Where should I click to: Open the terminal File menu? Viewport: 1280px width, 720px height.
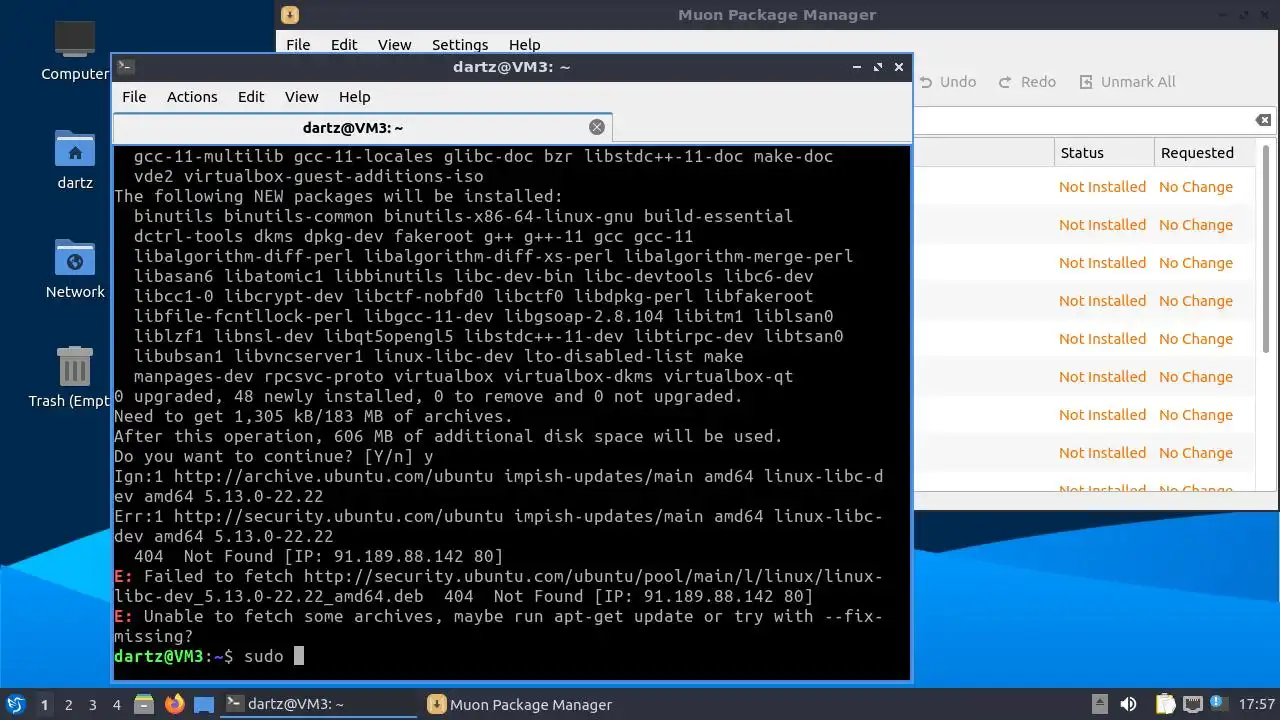click(x=134, y=97)
